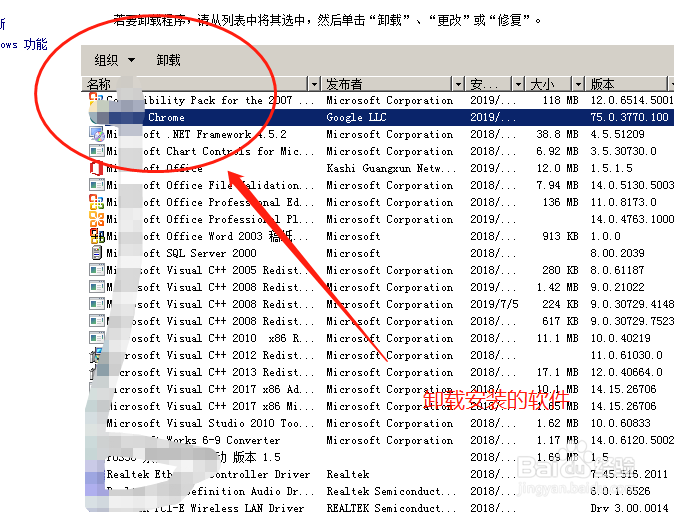Screen dimensions: 674x512
Task: Click icon of Office Professional Ed. entry
Action: point(97,202)
